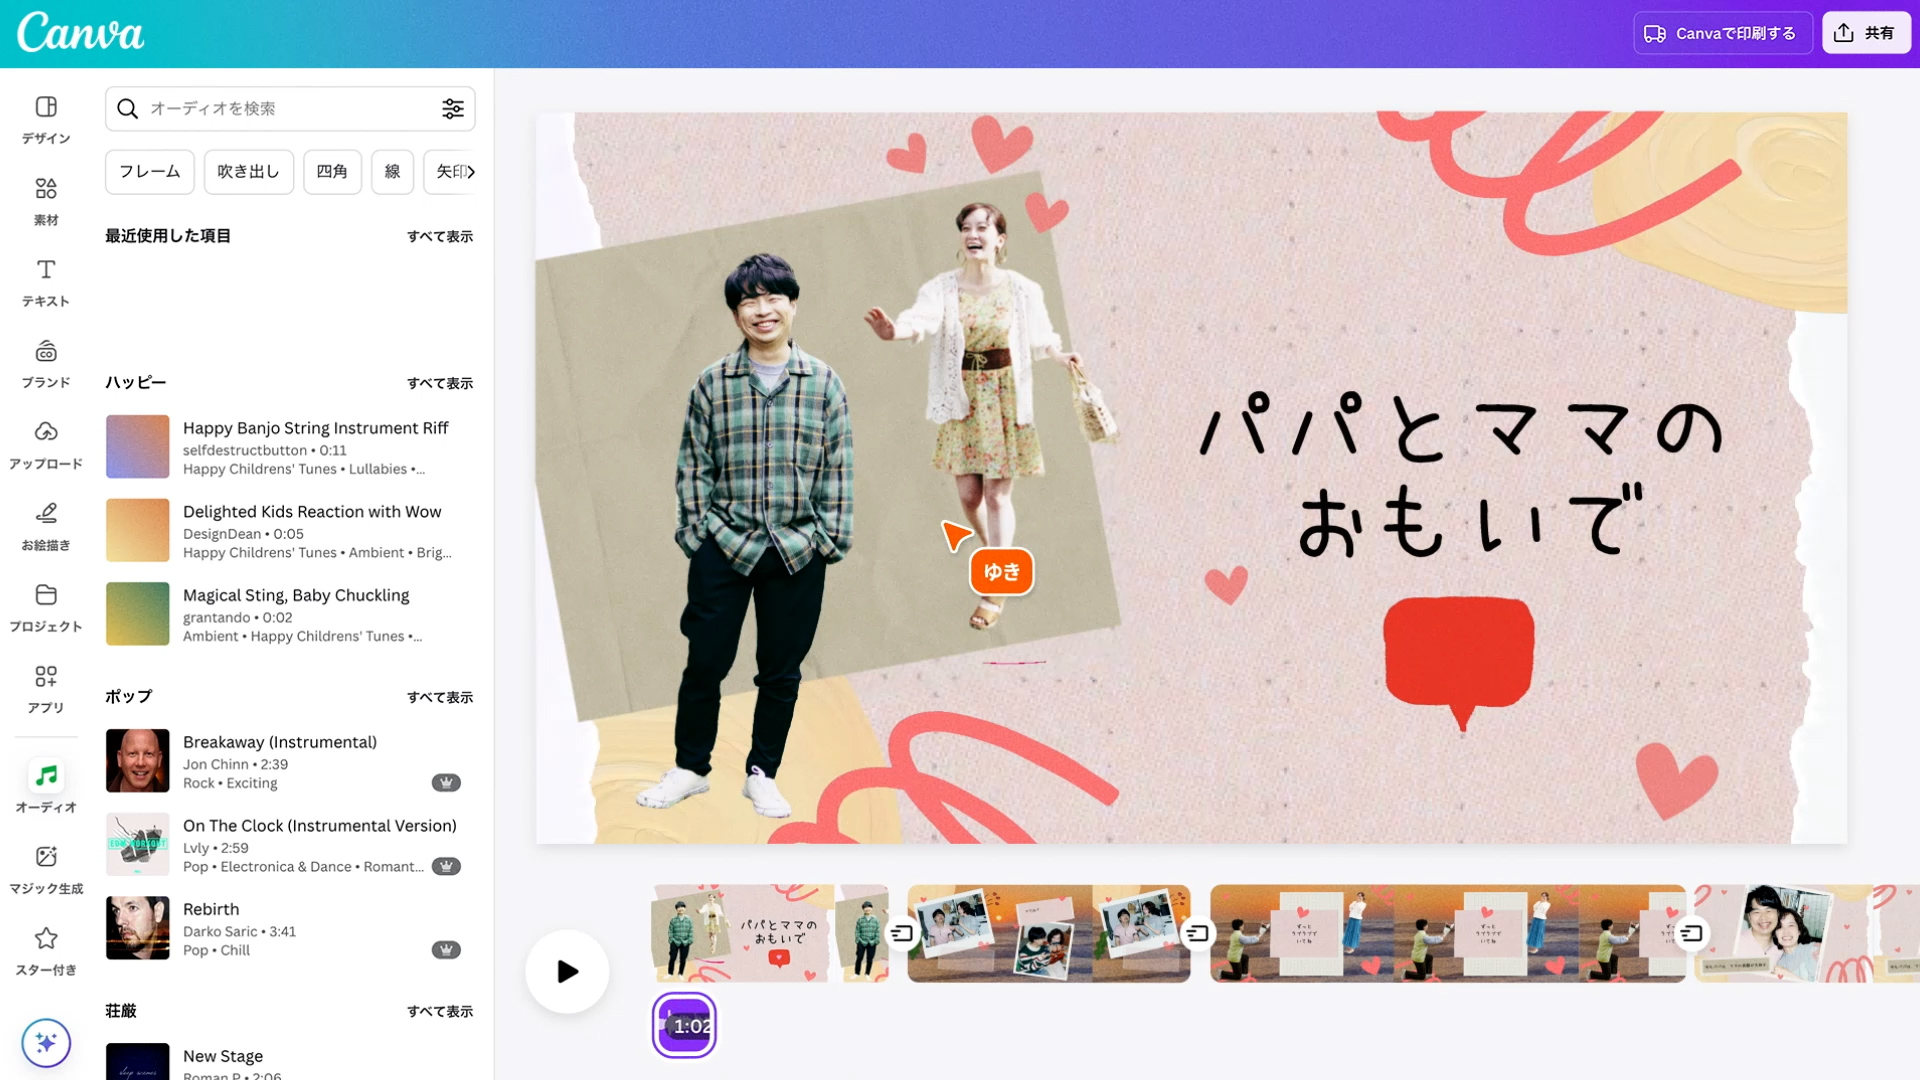Show all ポップ audio tracks
Screen dimensions: 1920x1080
tap(440, 698)
